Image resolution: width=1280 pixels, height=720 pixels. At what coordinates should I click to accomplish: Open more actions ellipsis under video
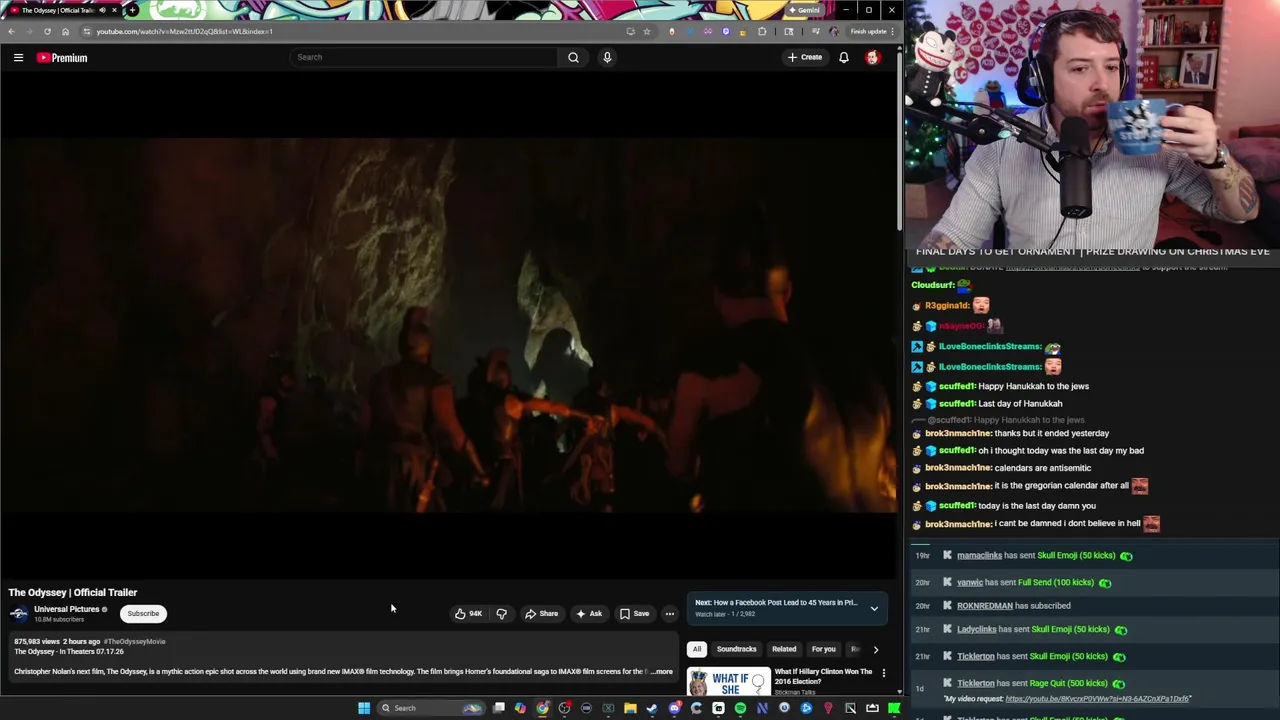[x=670, y=614]
